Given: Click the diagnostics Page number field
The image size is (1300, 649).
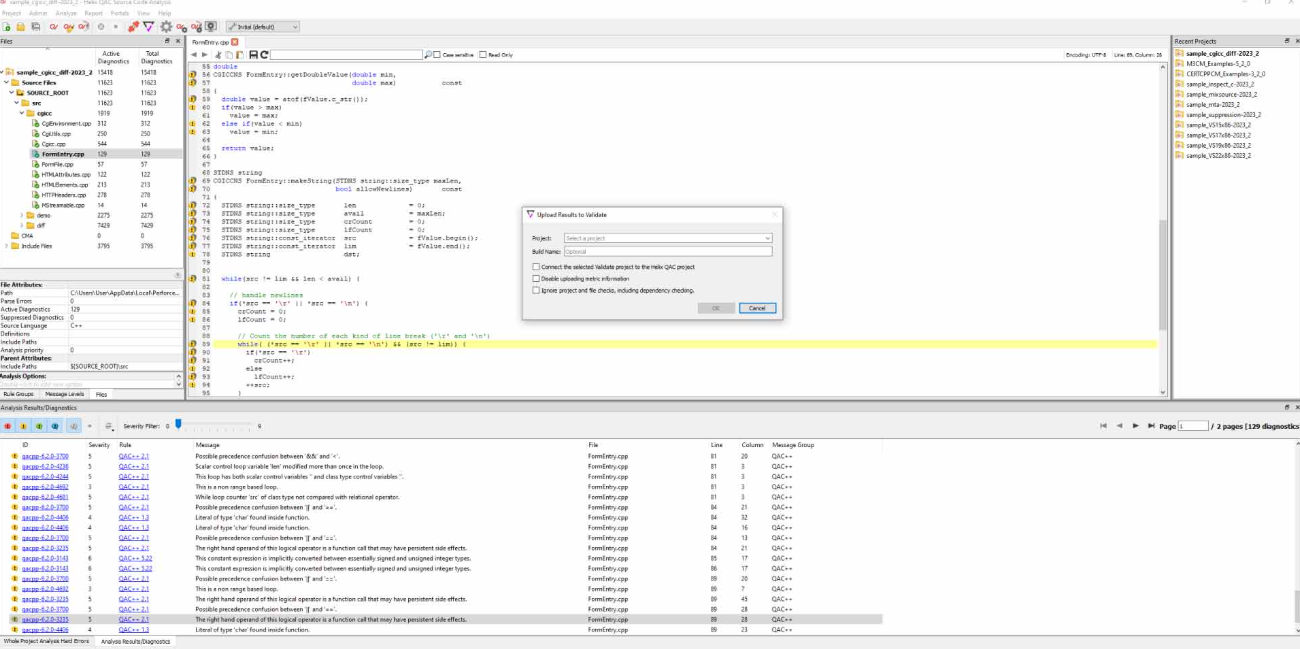Looking at the screenshot, I should 1193,426.
